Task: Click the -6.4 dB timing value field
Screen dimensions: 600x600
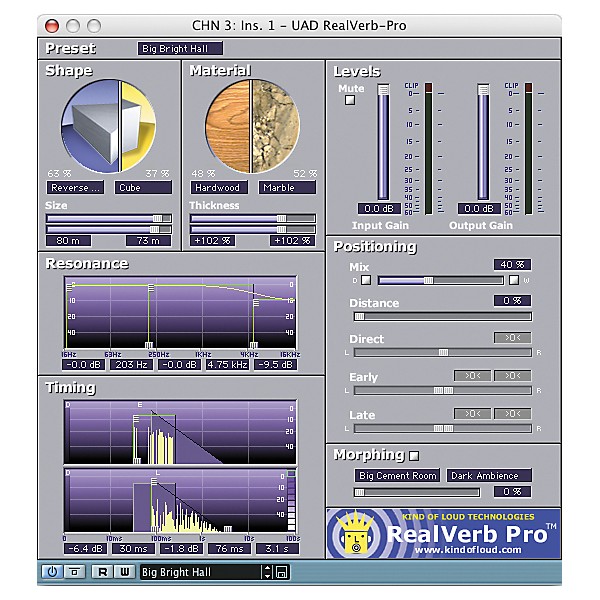Action: [x=85, y=549]
